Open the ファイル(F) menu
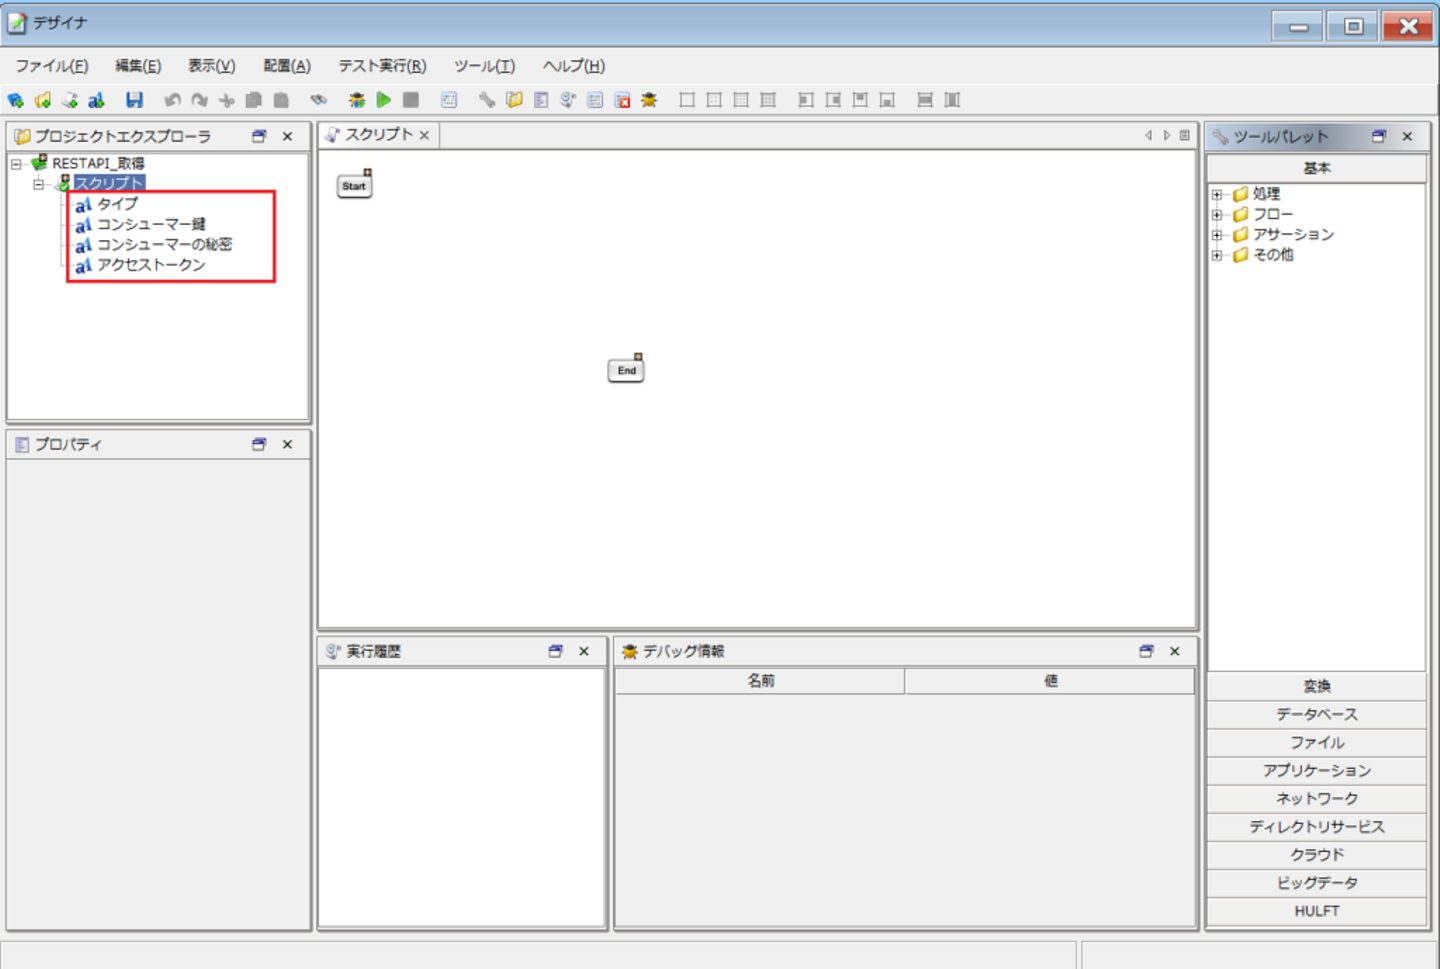1440x969 pixels. click(x=51, y=66)
